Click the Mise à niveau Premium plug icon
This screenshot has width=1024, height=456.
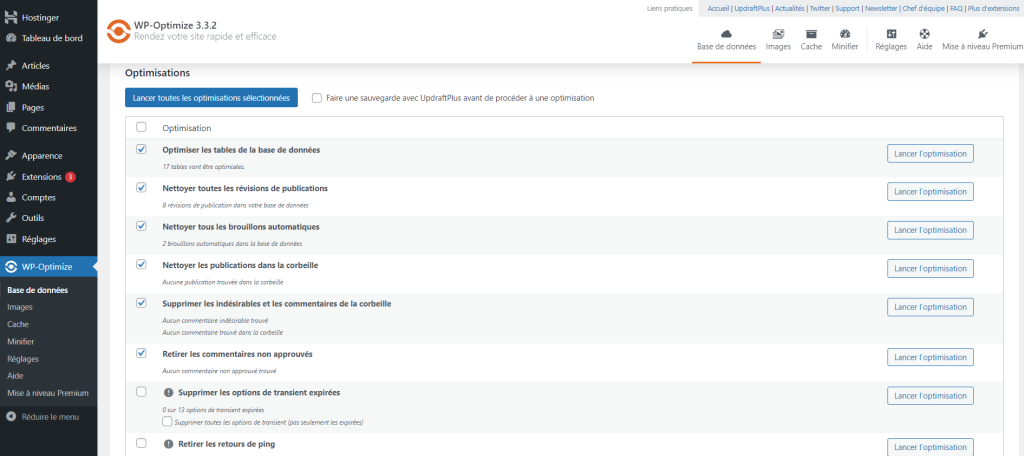point(982,34)
